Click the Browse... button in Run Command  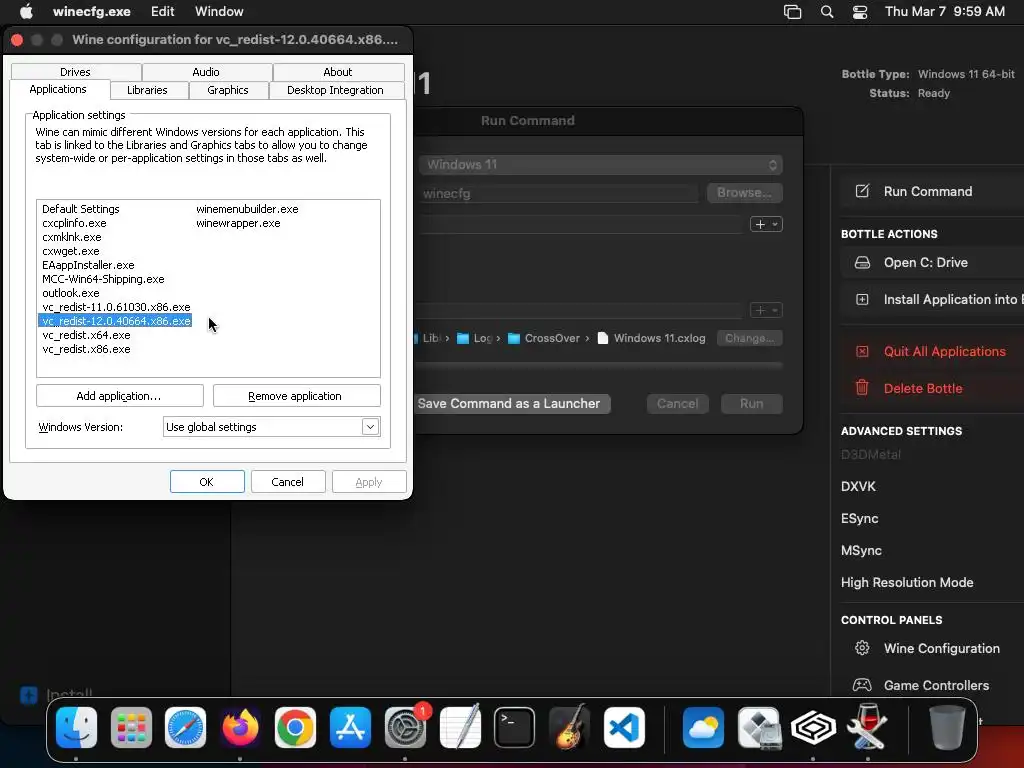tap(744, 193)
